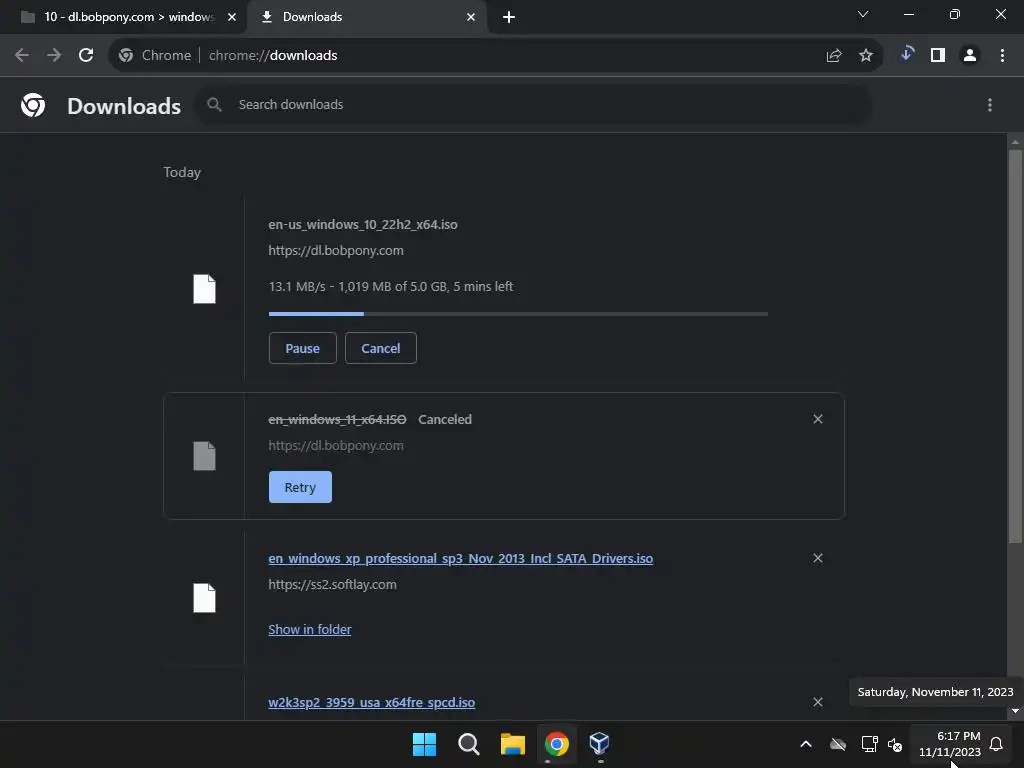Image resolution: width=1024 pixels, height=768 pixels.
Task: Click the muted volume tray icon
Action: pyautogui.click(x=895, y=744)
